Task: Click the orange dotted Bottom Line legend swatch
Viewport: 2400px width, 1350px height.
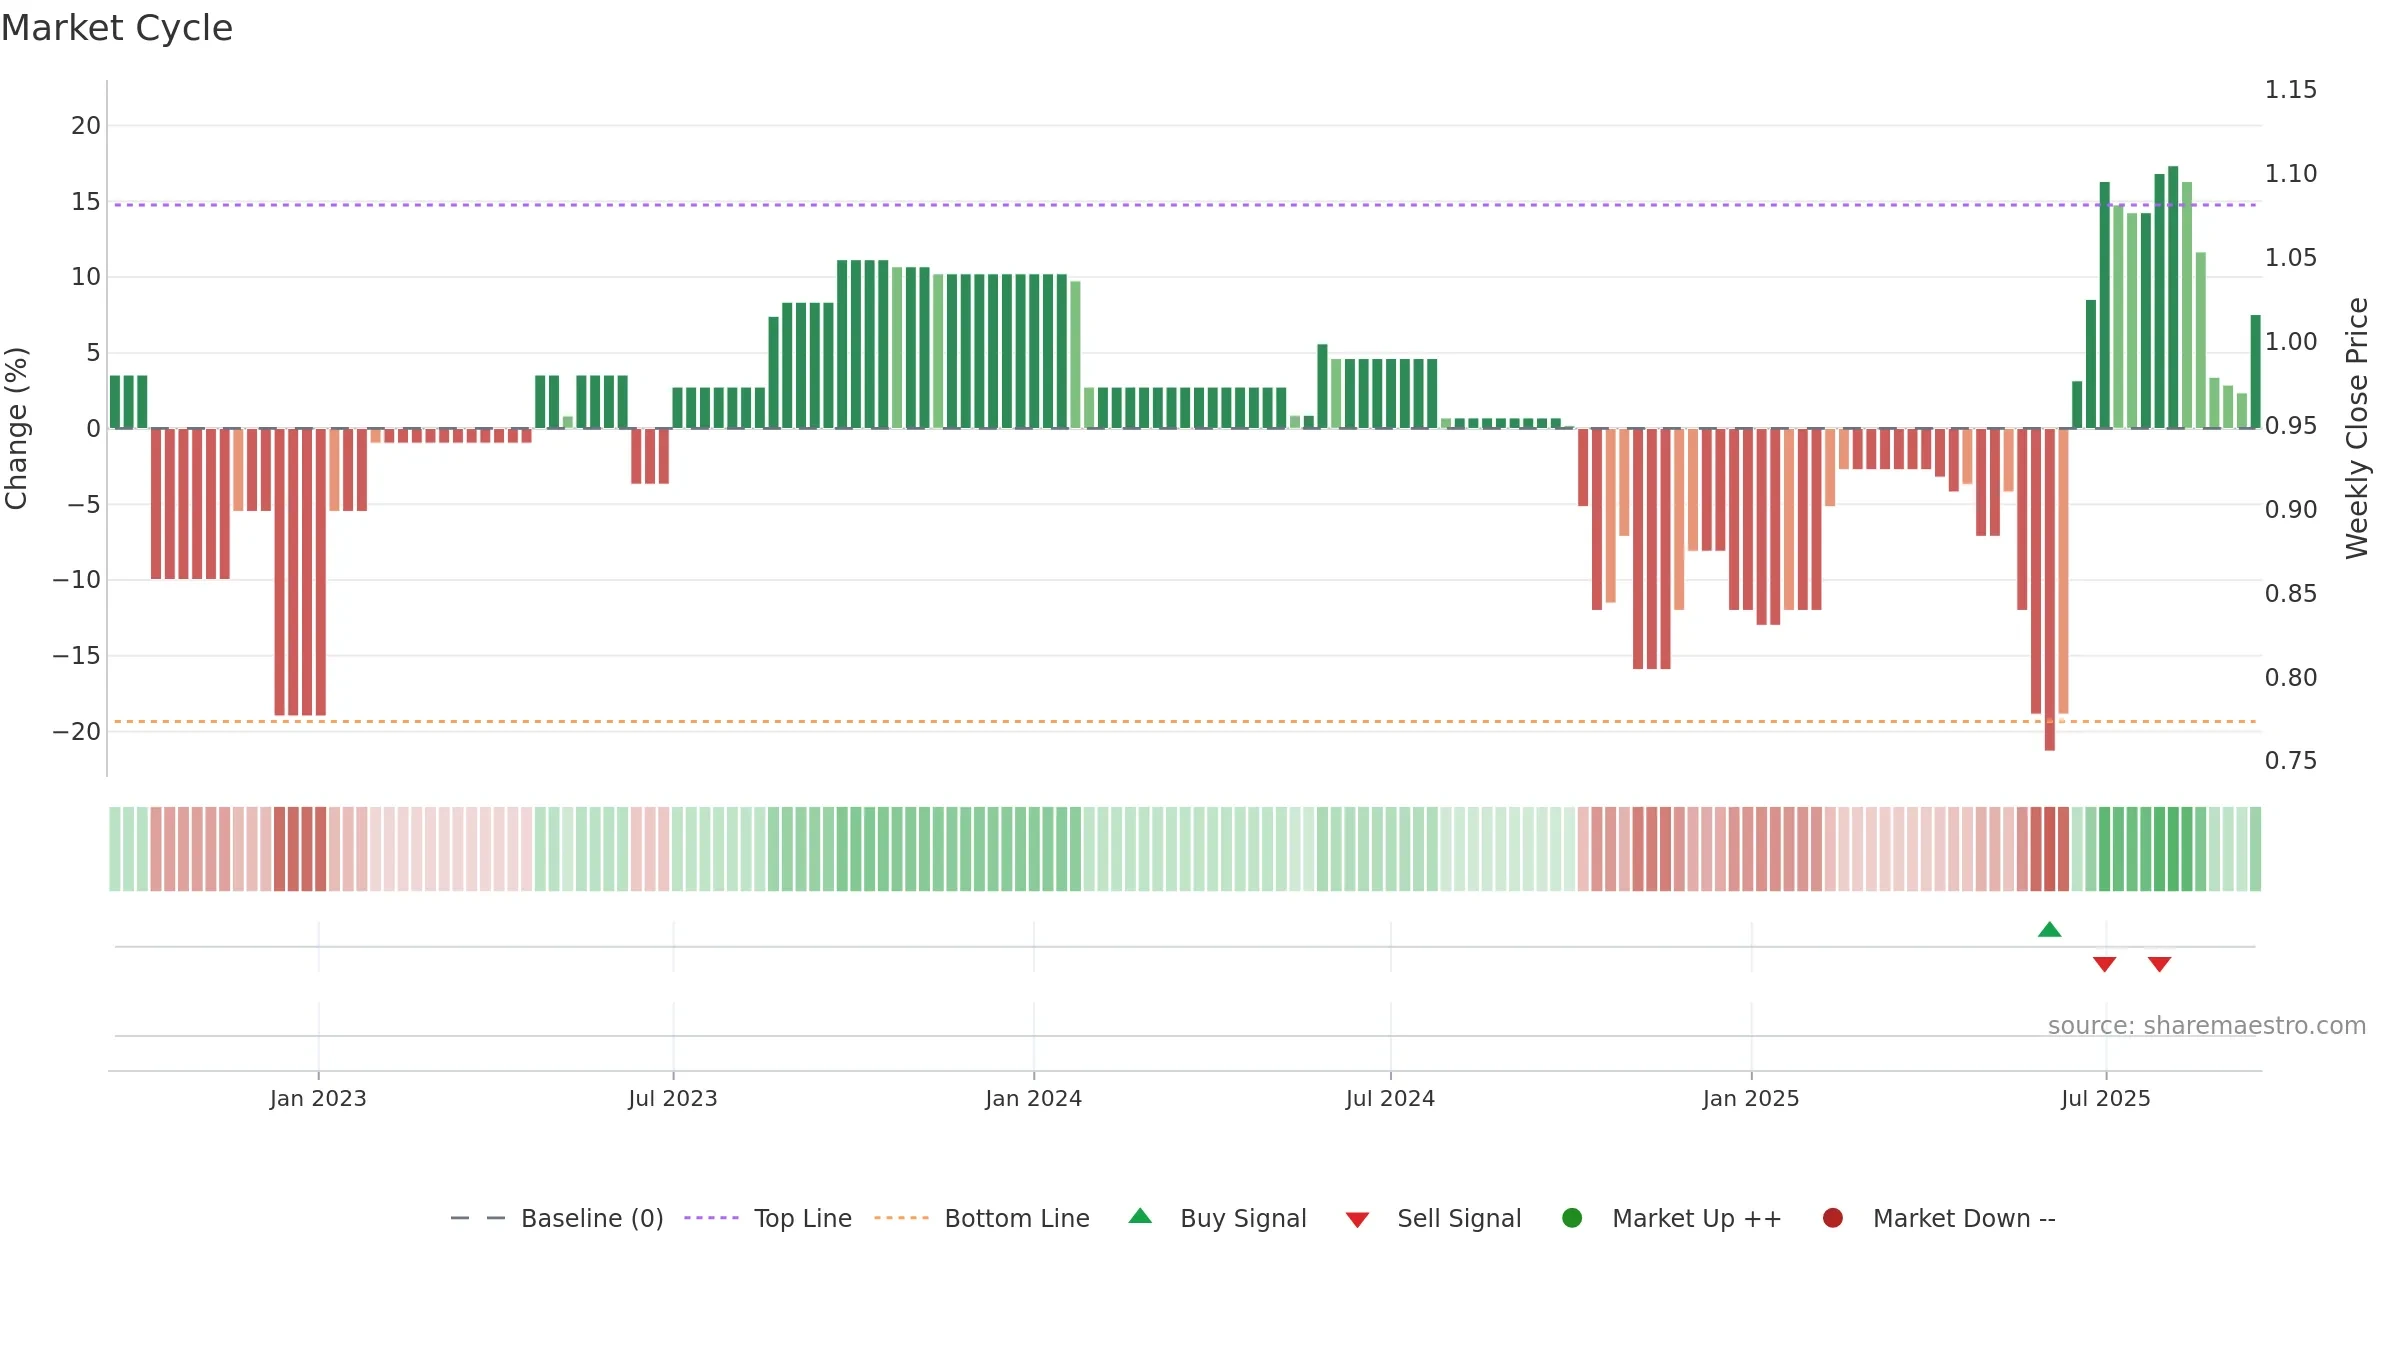Action: click(901, 1218)
